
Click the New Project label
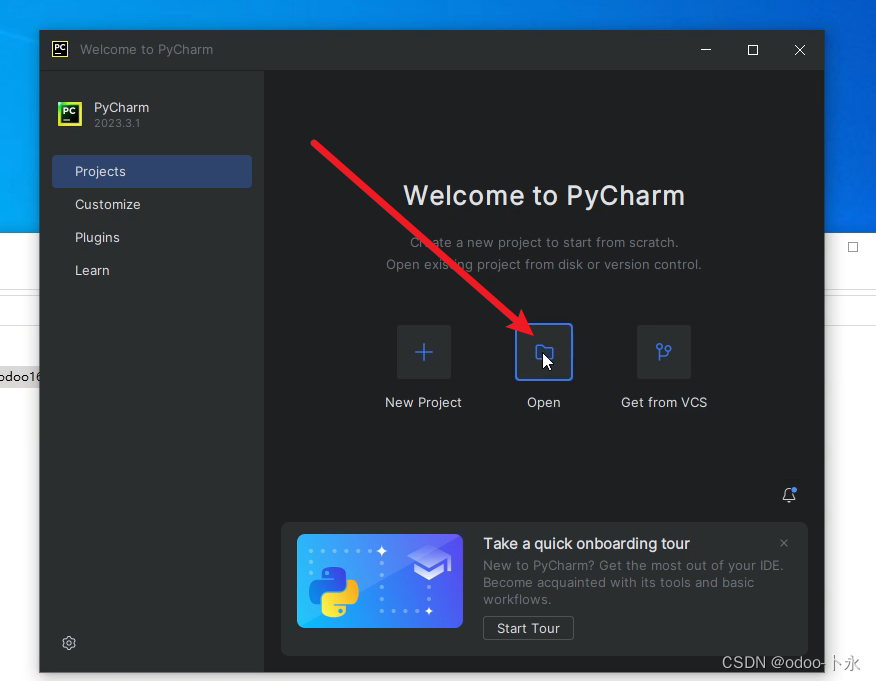tap(423, 402)
